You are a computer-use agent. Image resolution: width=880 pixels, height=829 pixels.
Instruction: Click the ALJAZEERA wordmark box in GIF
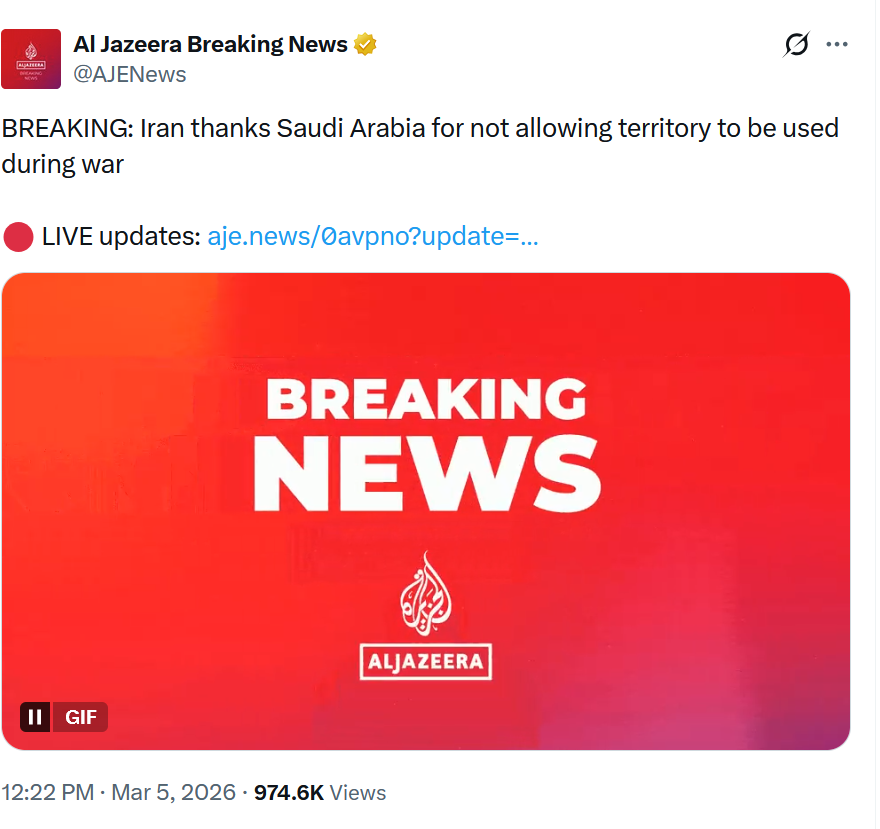coord(426,660)
